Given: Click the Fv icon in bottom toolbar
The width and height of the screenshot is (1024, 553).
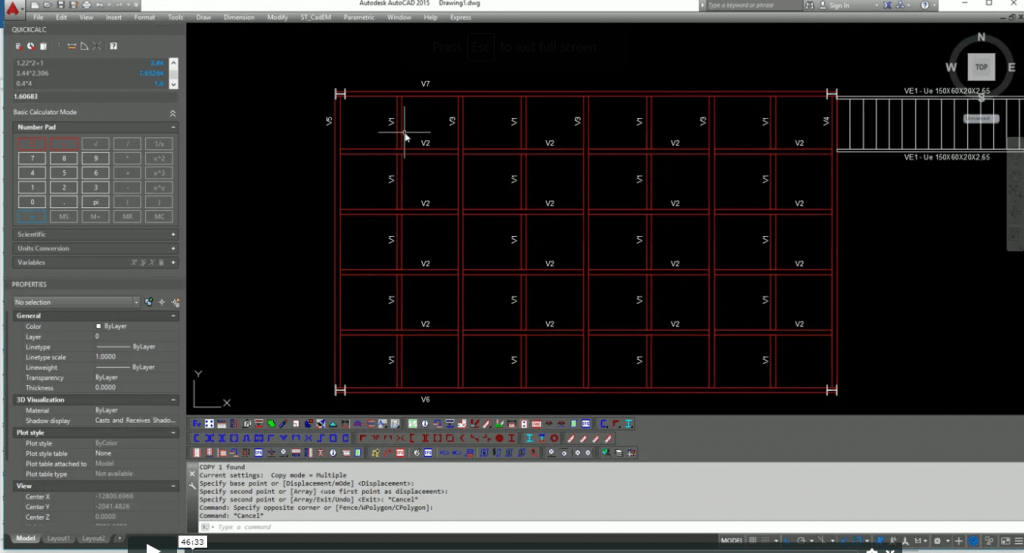Looking at the screenshot, I should pyautogui.click(x=197, y=424).
